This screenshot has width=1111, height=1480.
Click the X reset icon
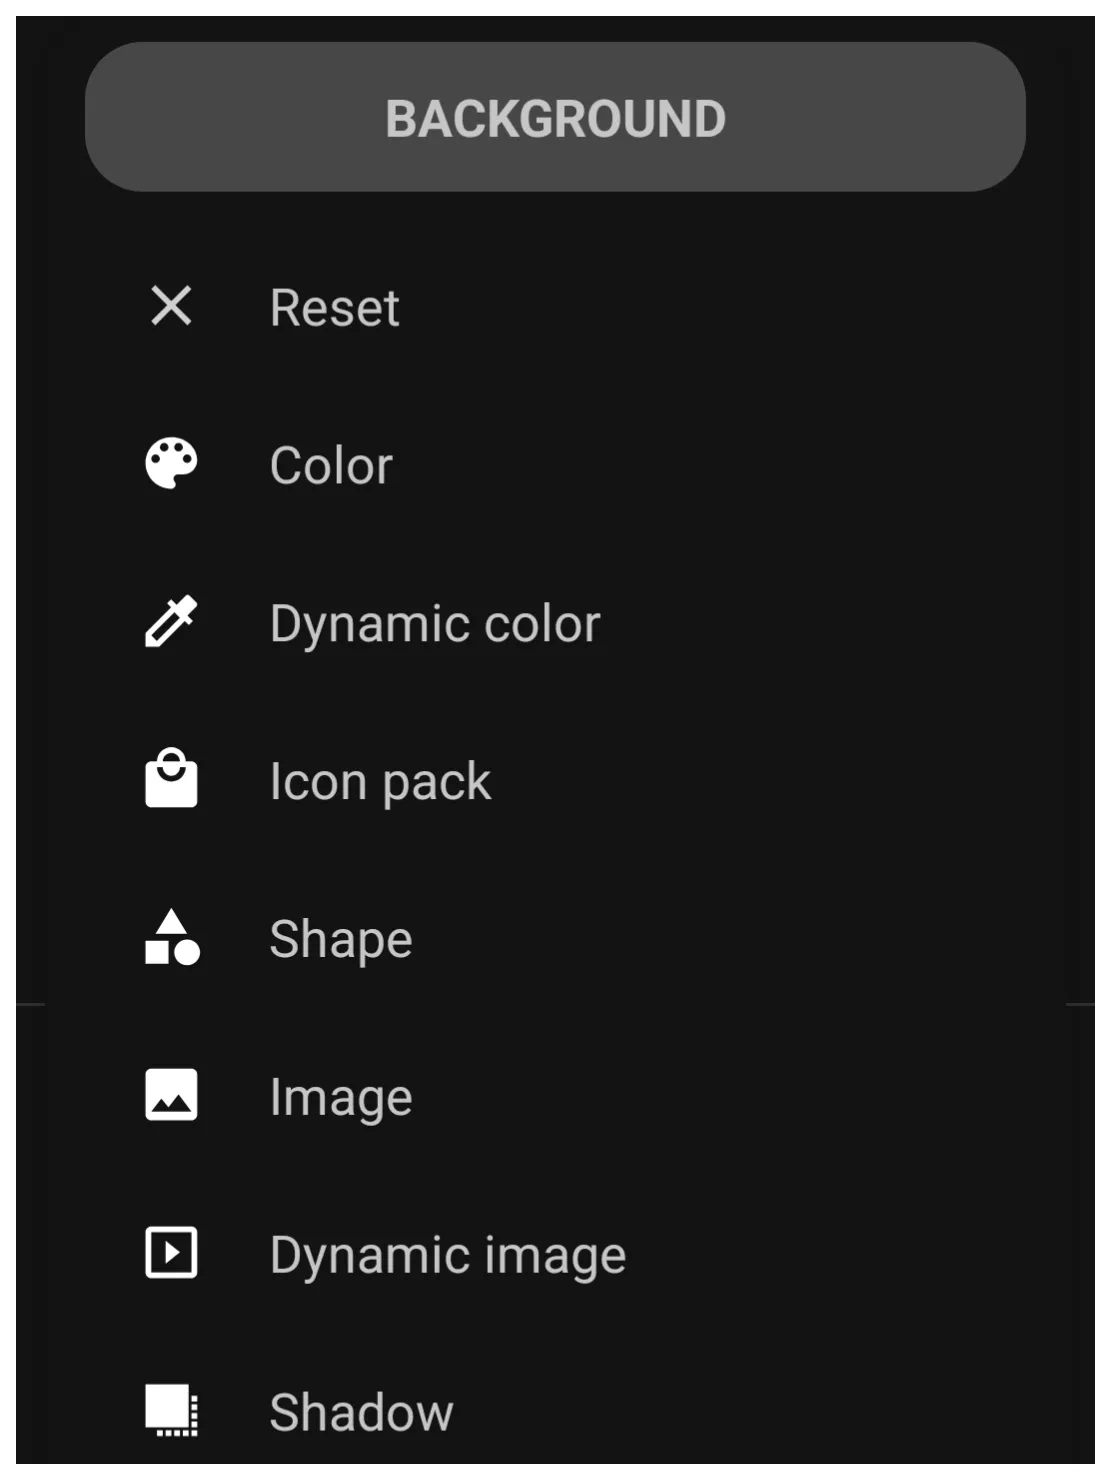(171, 306)
